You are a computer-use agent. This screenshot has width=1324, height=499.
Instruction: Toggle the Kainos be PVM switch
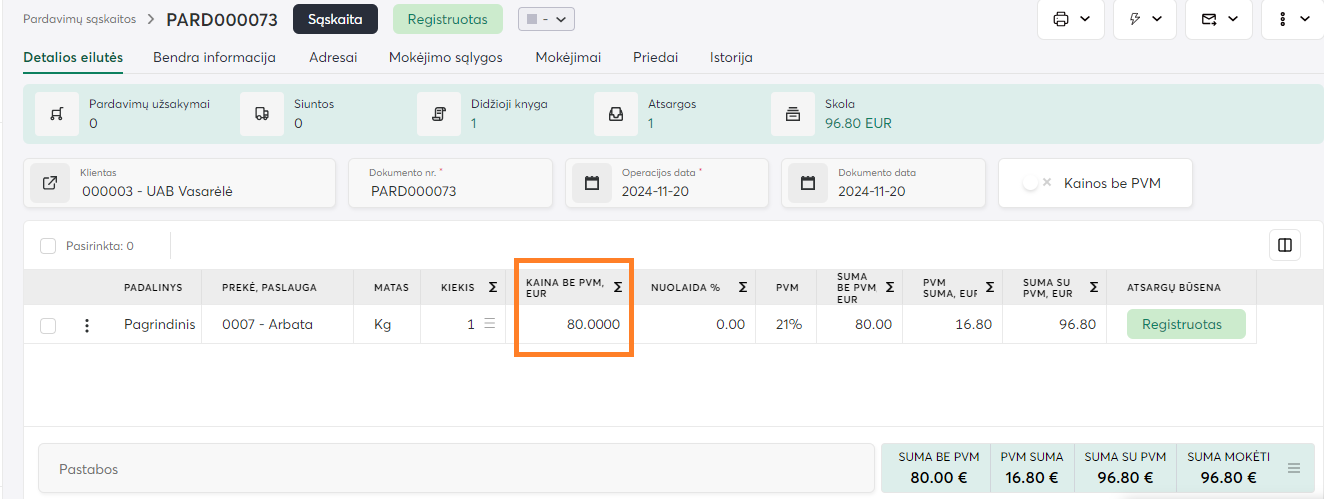1035,184
